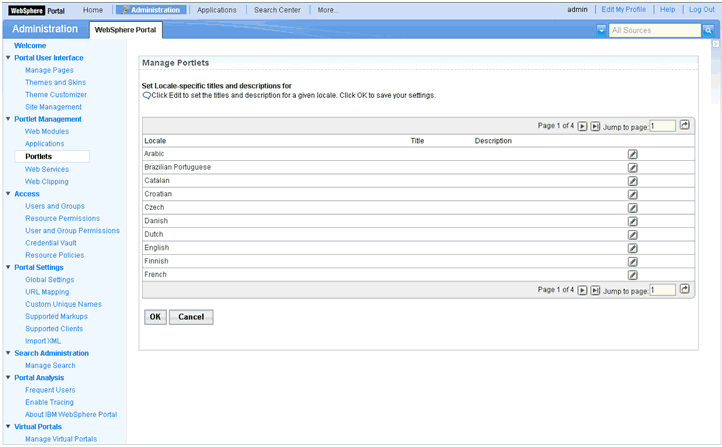Click the edit icon for Catalan locale
Image resolution: width=722 pixels, height=447 pixels.
[632, 181]
